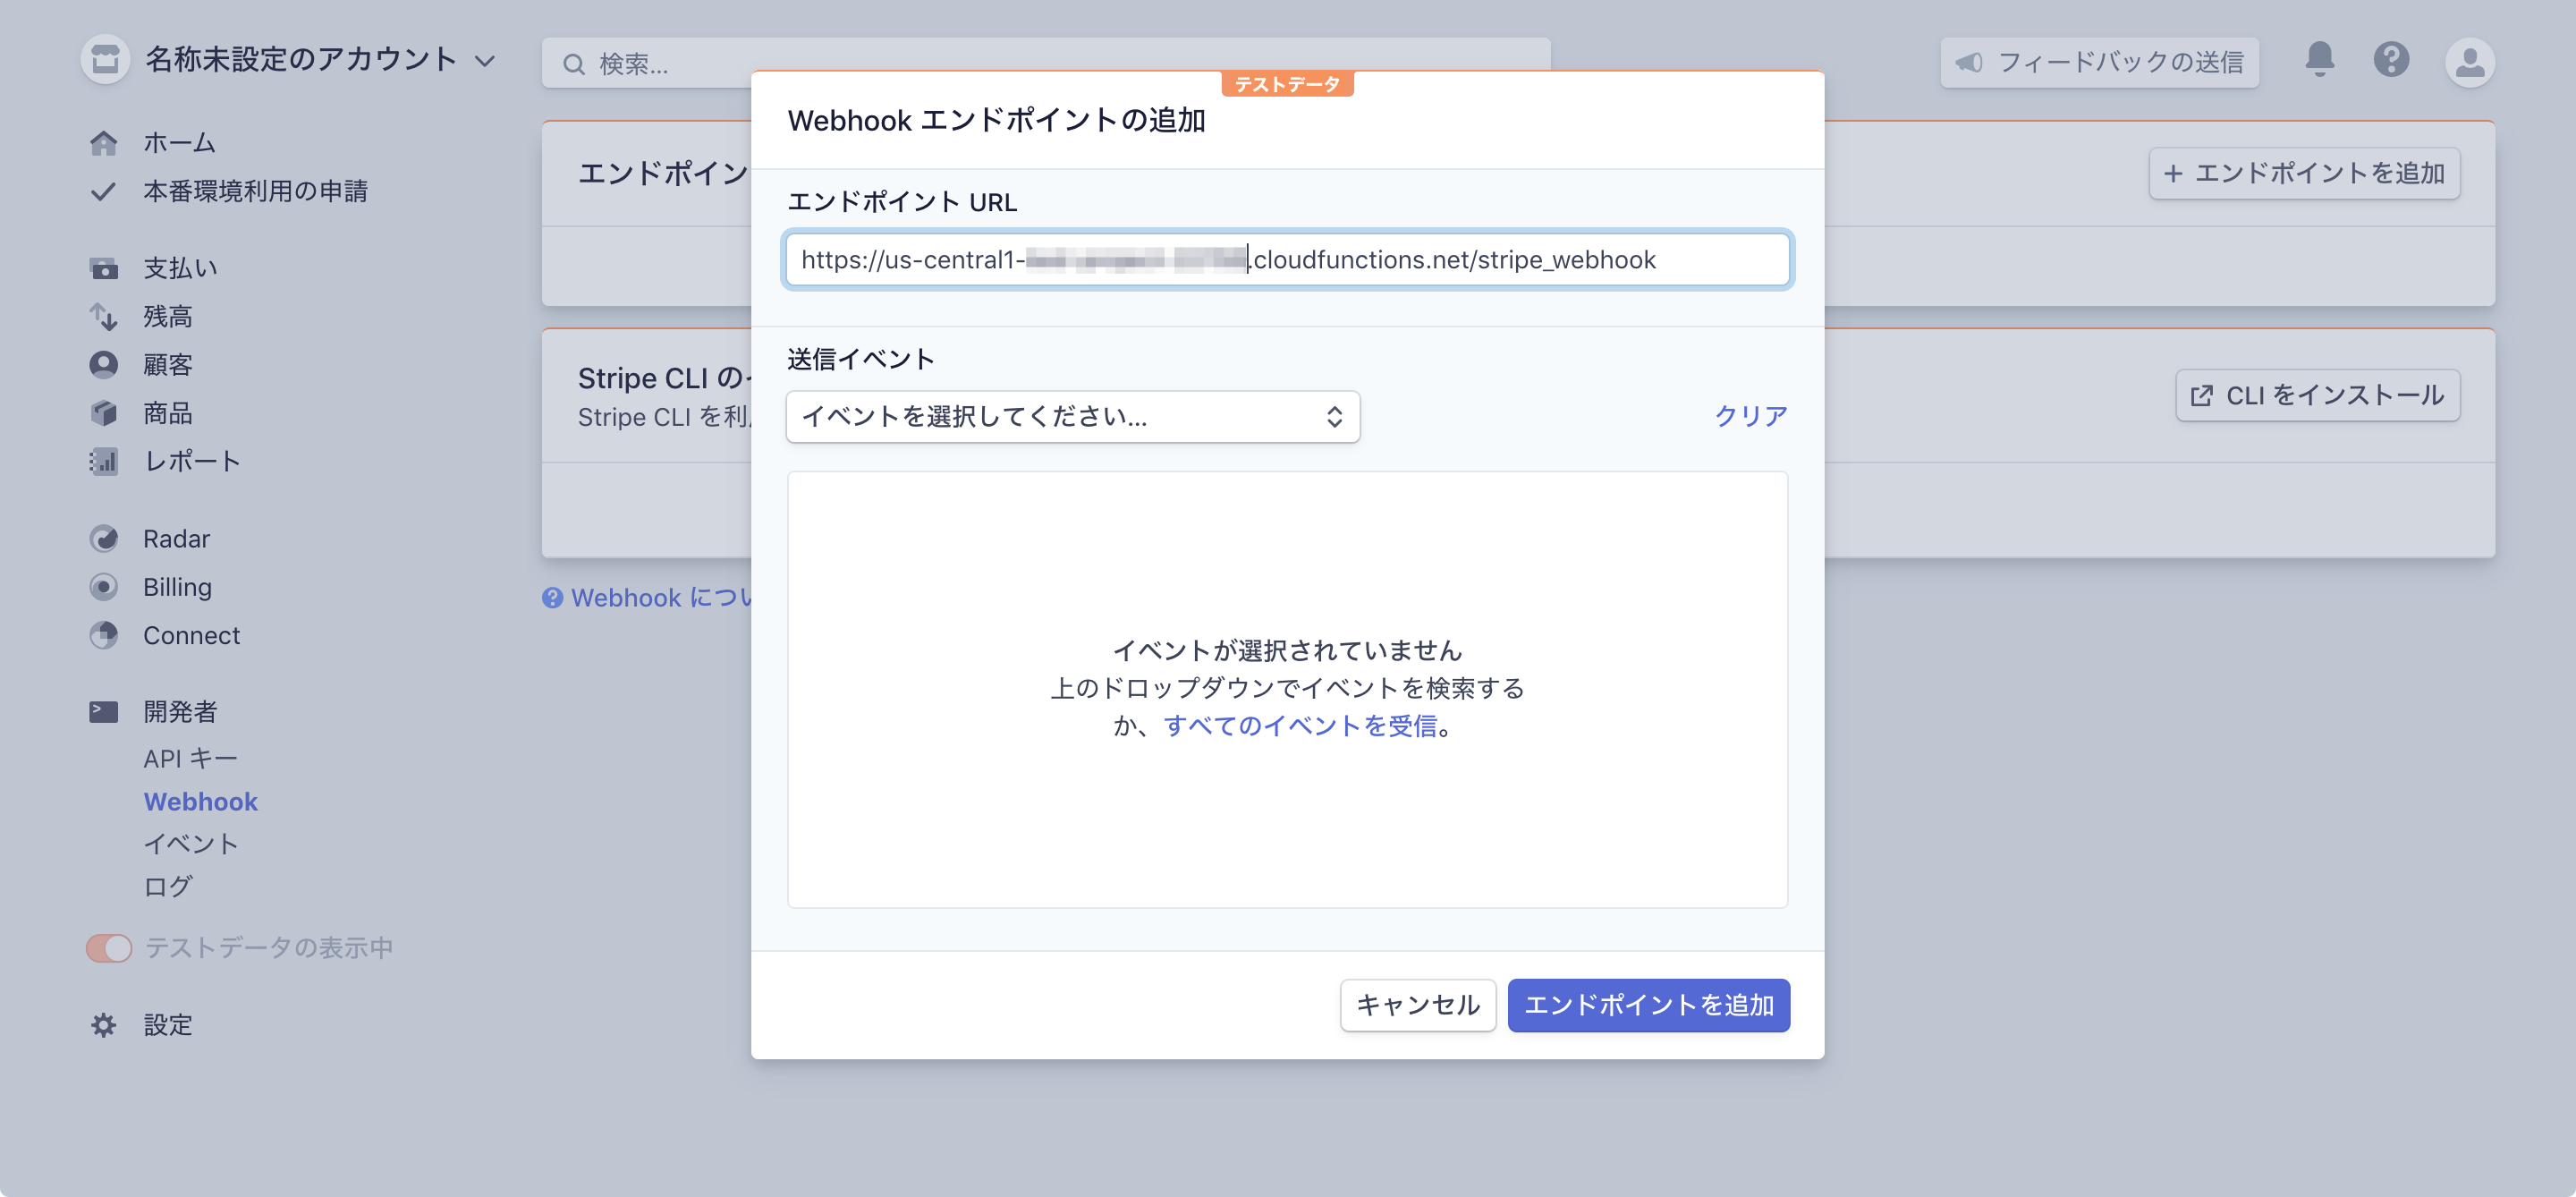This screenshot has height=1197, width=2576.
Task: Open レポート in sidebar
Action: click(x=192, y=461)
